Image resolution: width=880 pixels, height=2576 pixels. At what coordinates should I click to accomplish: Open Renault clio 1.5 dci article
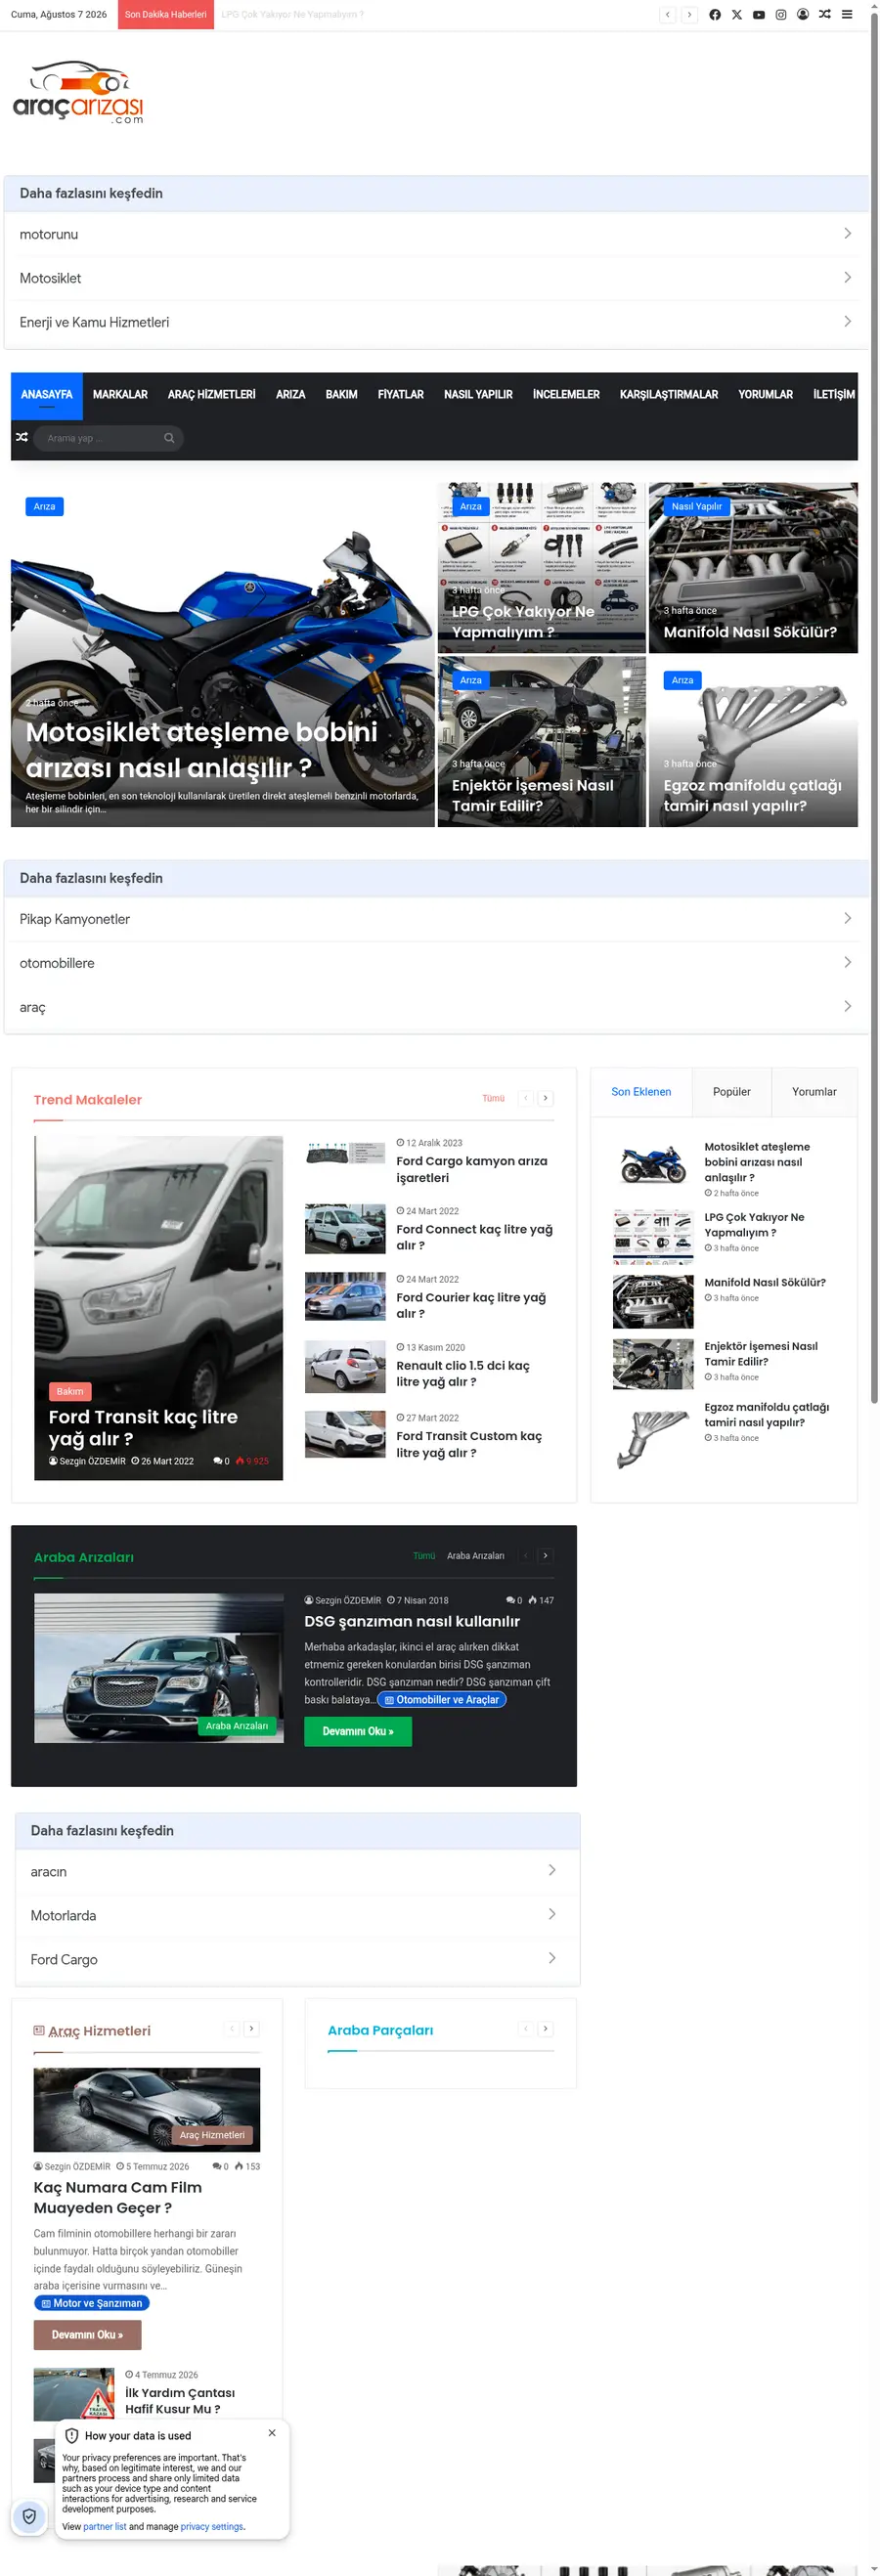463,1373
